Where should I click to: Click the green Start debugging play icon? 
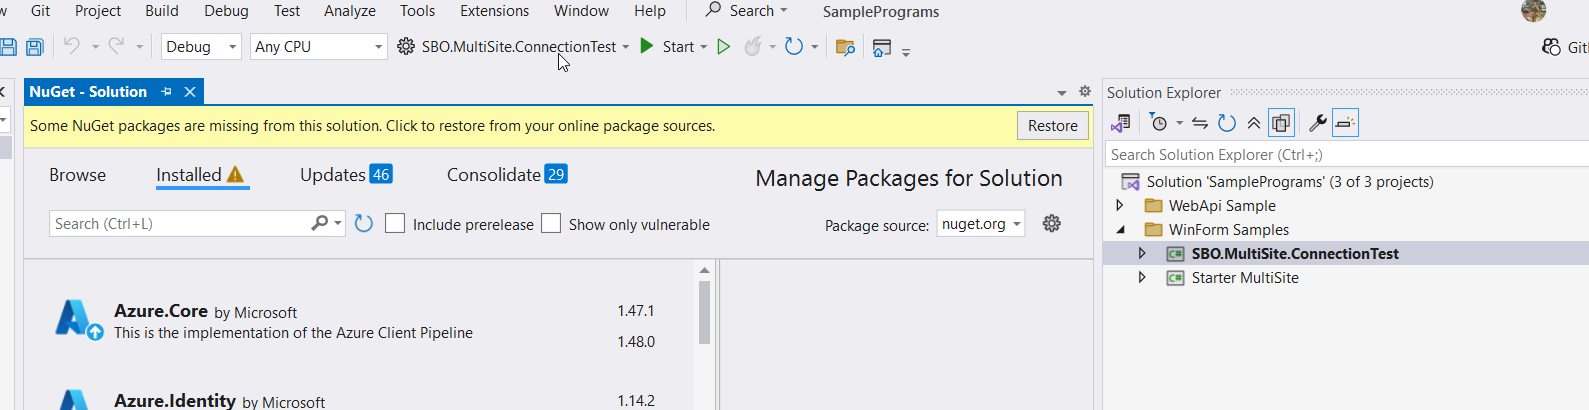coord(647,46)
